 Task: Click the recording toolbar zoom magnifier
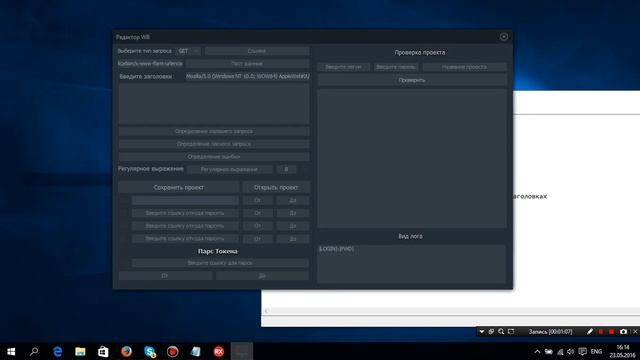point(501,332)
